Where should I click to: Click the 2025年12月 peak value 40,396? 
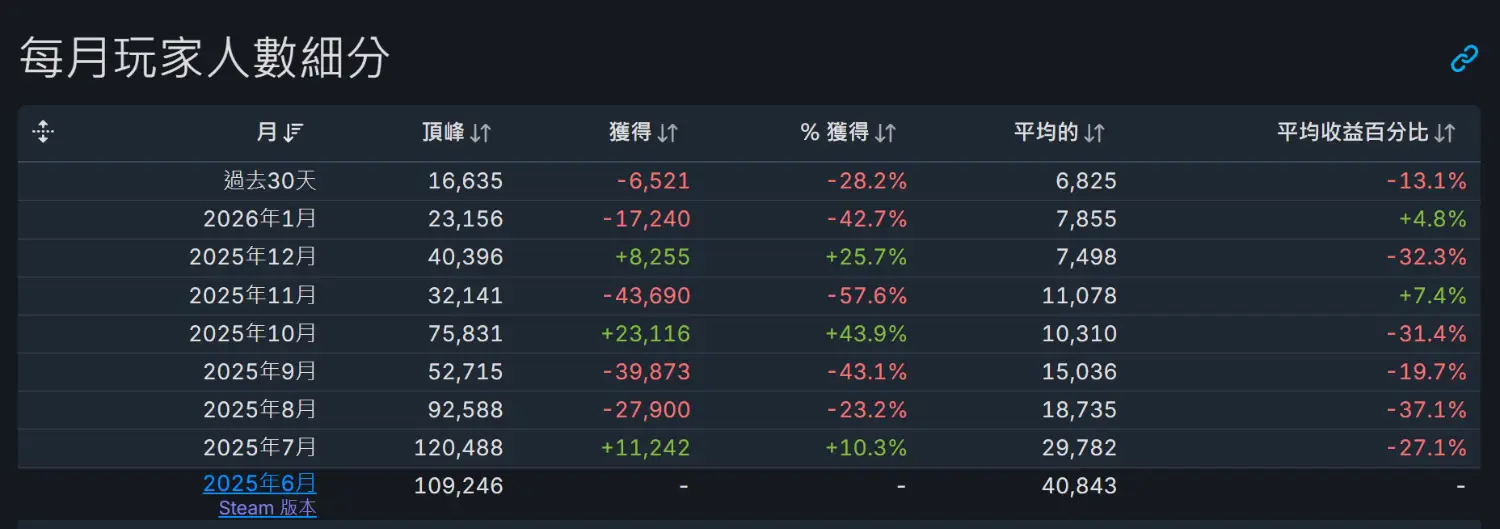pos(466,257)
